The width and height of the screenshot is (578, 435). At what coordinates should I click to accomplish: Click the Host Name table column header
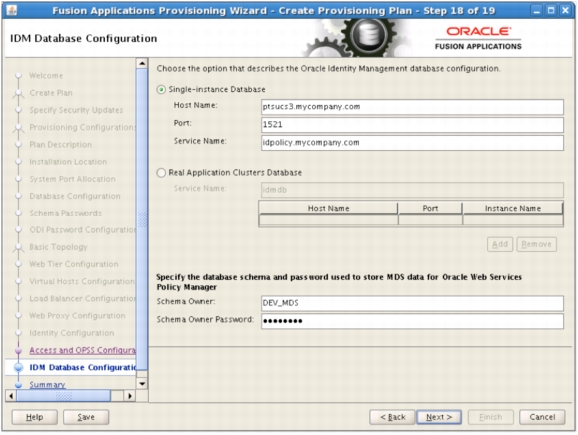[x=328, y=208]
